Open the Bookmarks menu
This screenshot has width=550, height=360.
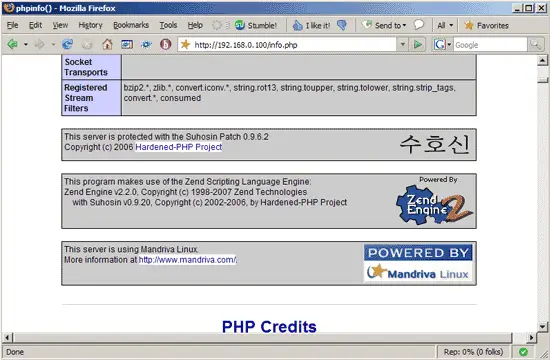tap(131, 25)
